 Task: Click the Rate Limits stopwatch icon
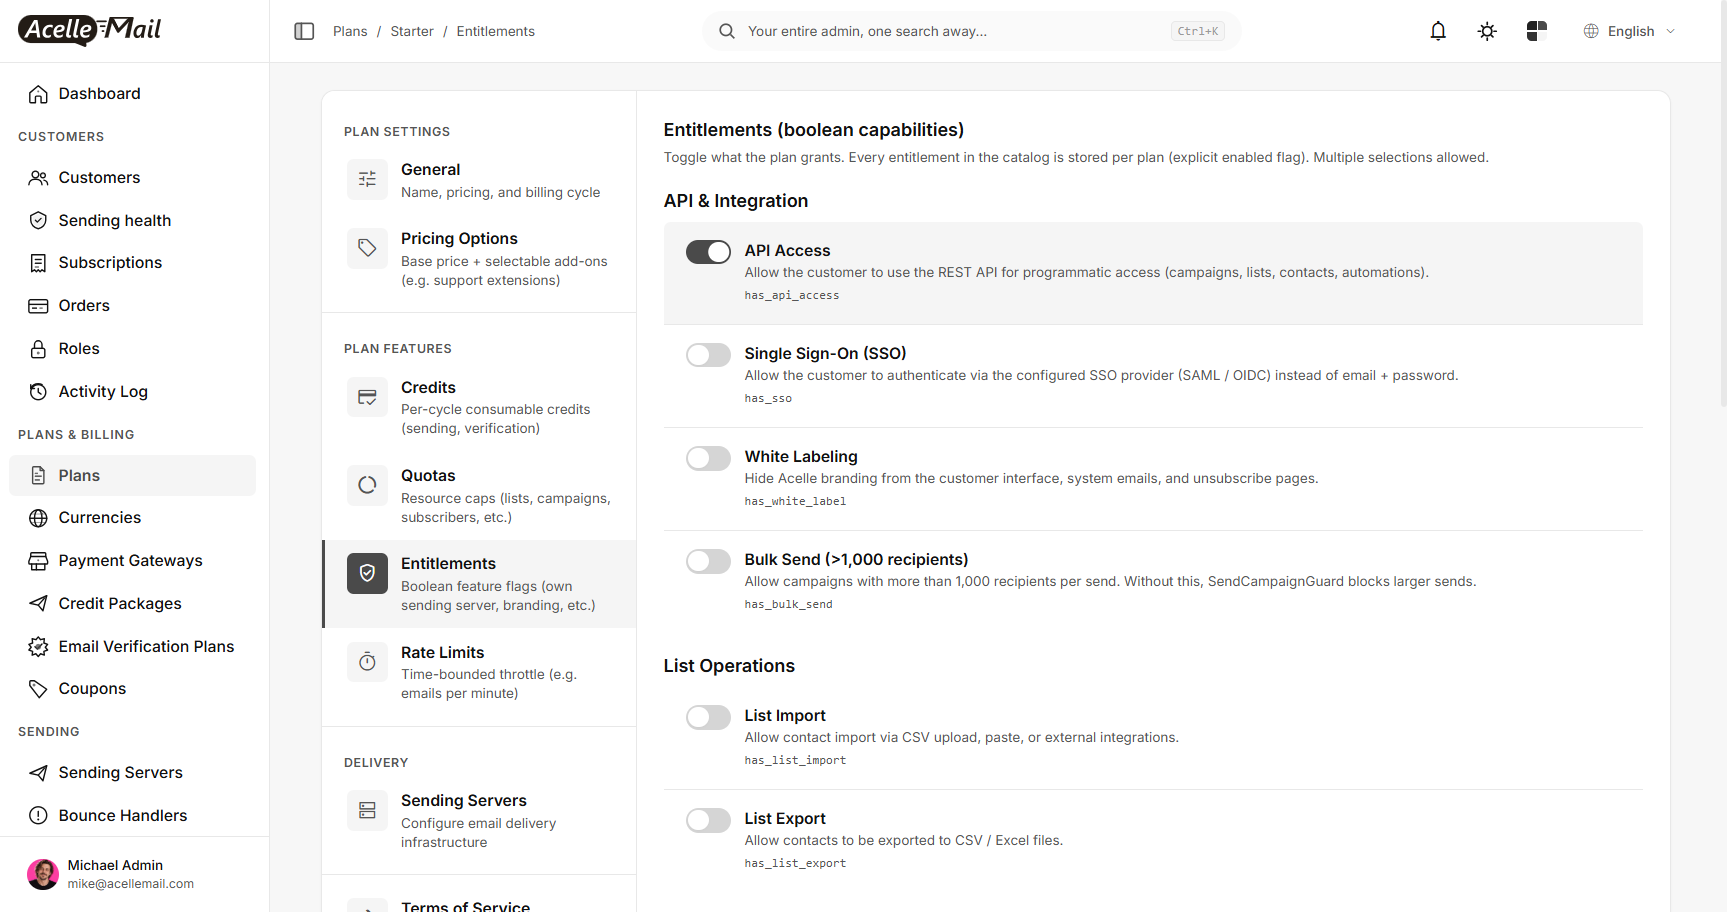pyautogui.click(x=367, y=662)
